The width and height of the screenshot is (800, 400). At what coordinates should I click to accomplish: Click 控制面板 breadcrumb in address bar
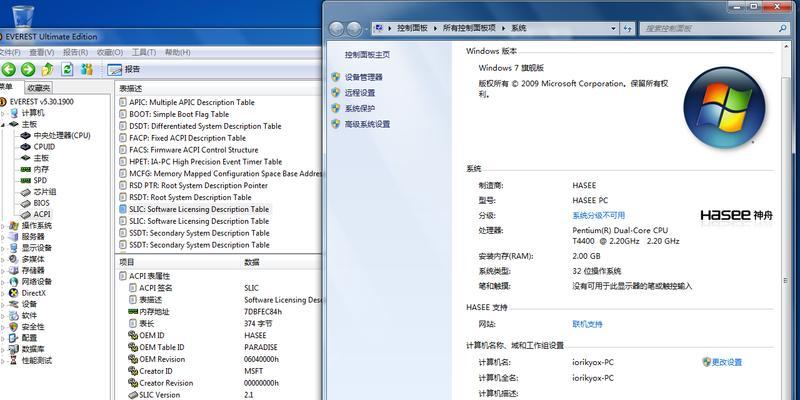pos(412,29)
